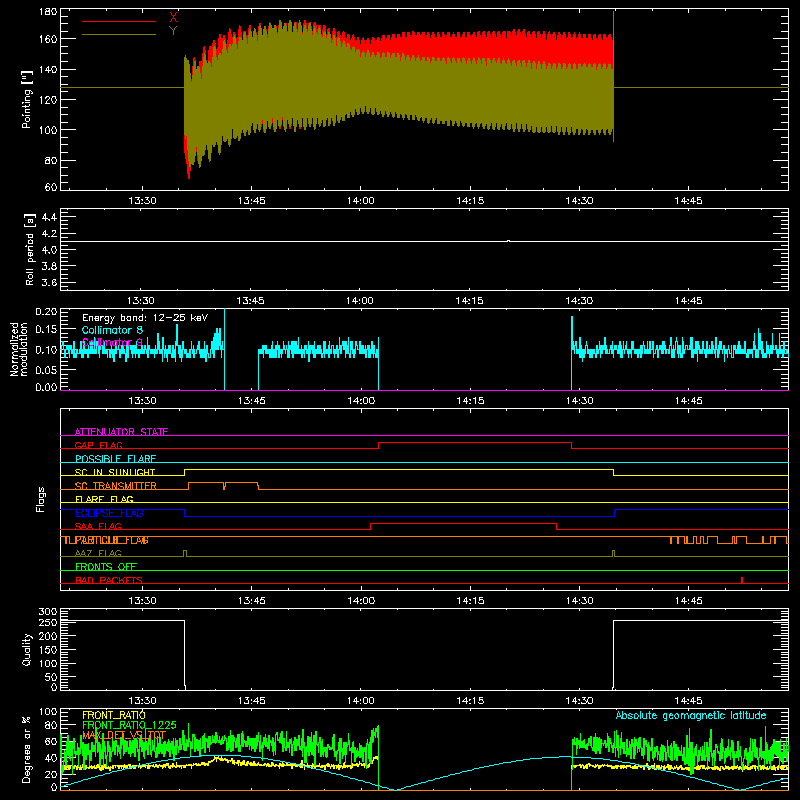
Task: Click the Pointing axis title
Action: click(27, 99)
